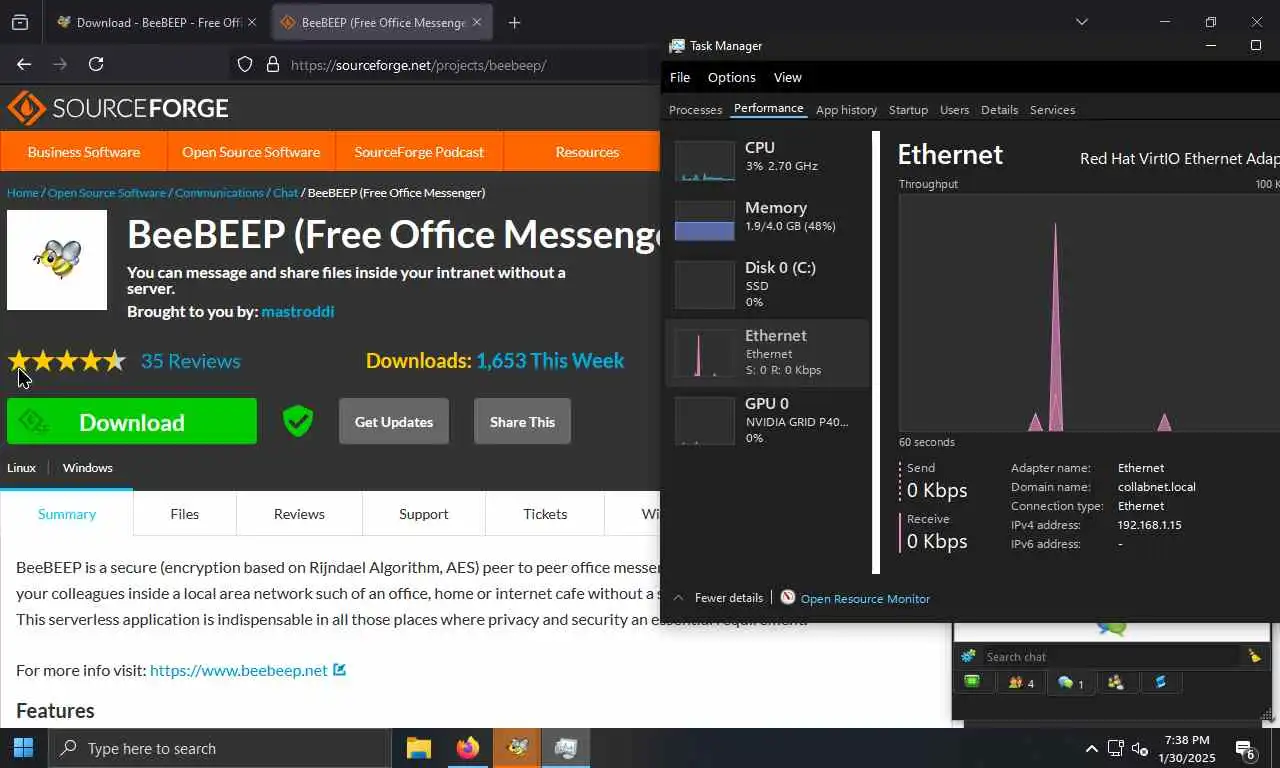The width and height of the screenshot is (1280, 768).
Task: Switch to Firefox on the taskbar
Action: coord(467,748)
